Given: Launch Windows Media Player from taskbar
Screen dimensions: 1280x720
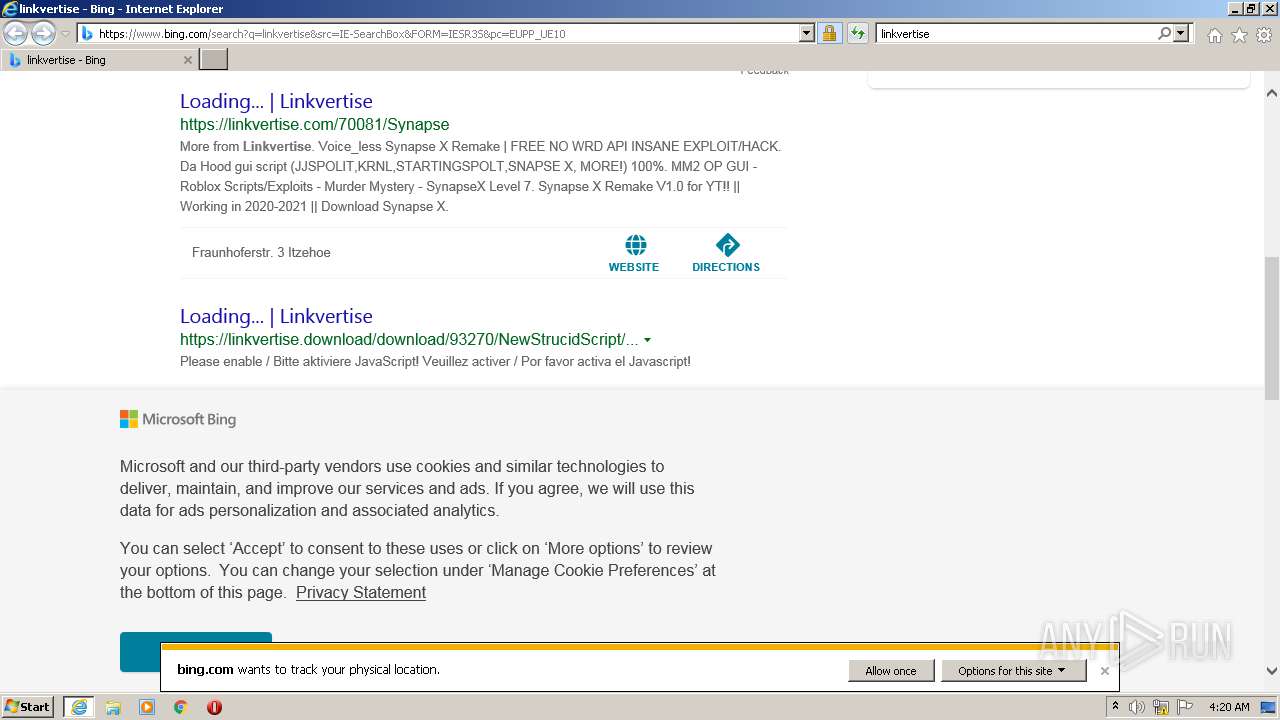Looking at the screenshot, I should (147, 707).
